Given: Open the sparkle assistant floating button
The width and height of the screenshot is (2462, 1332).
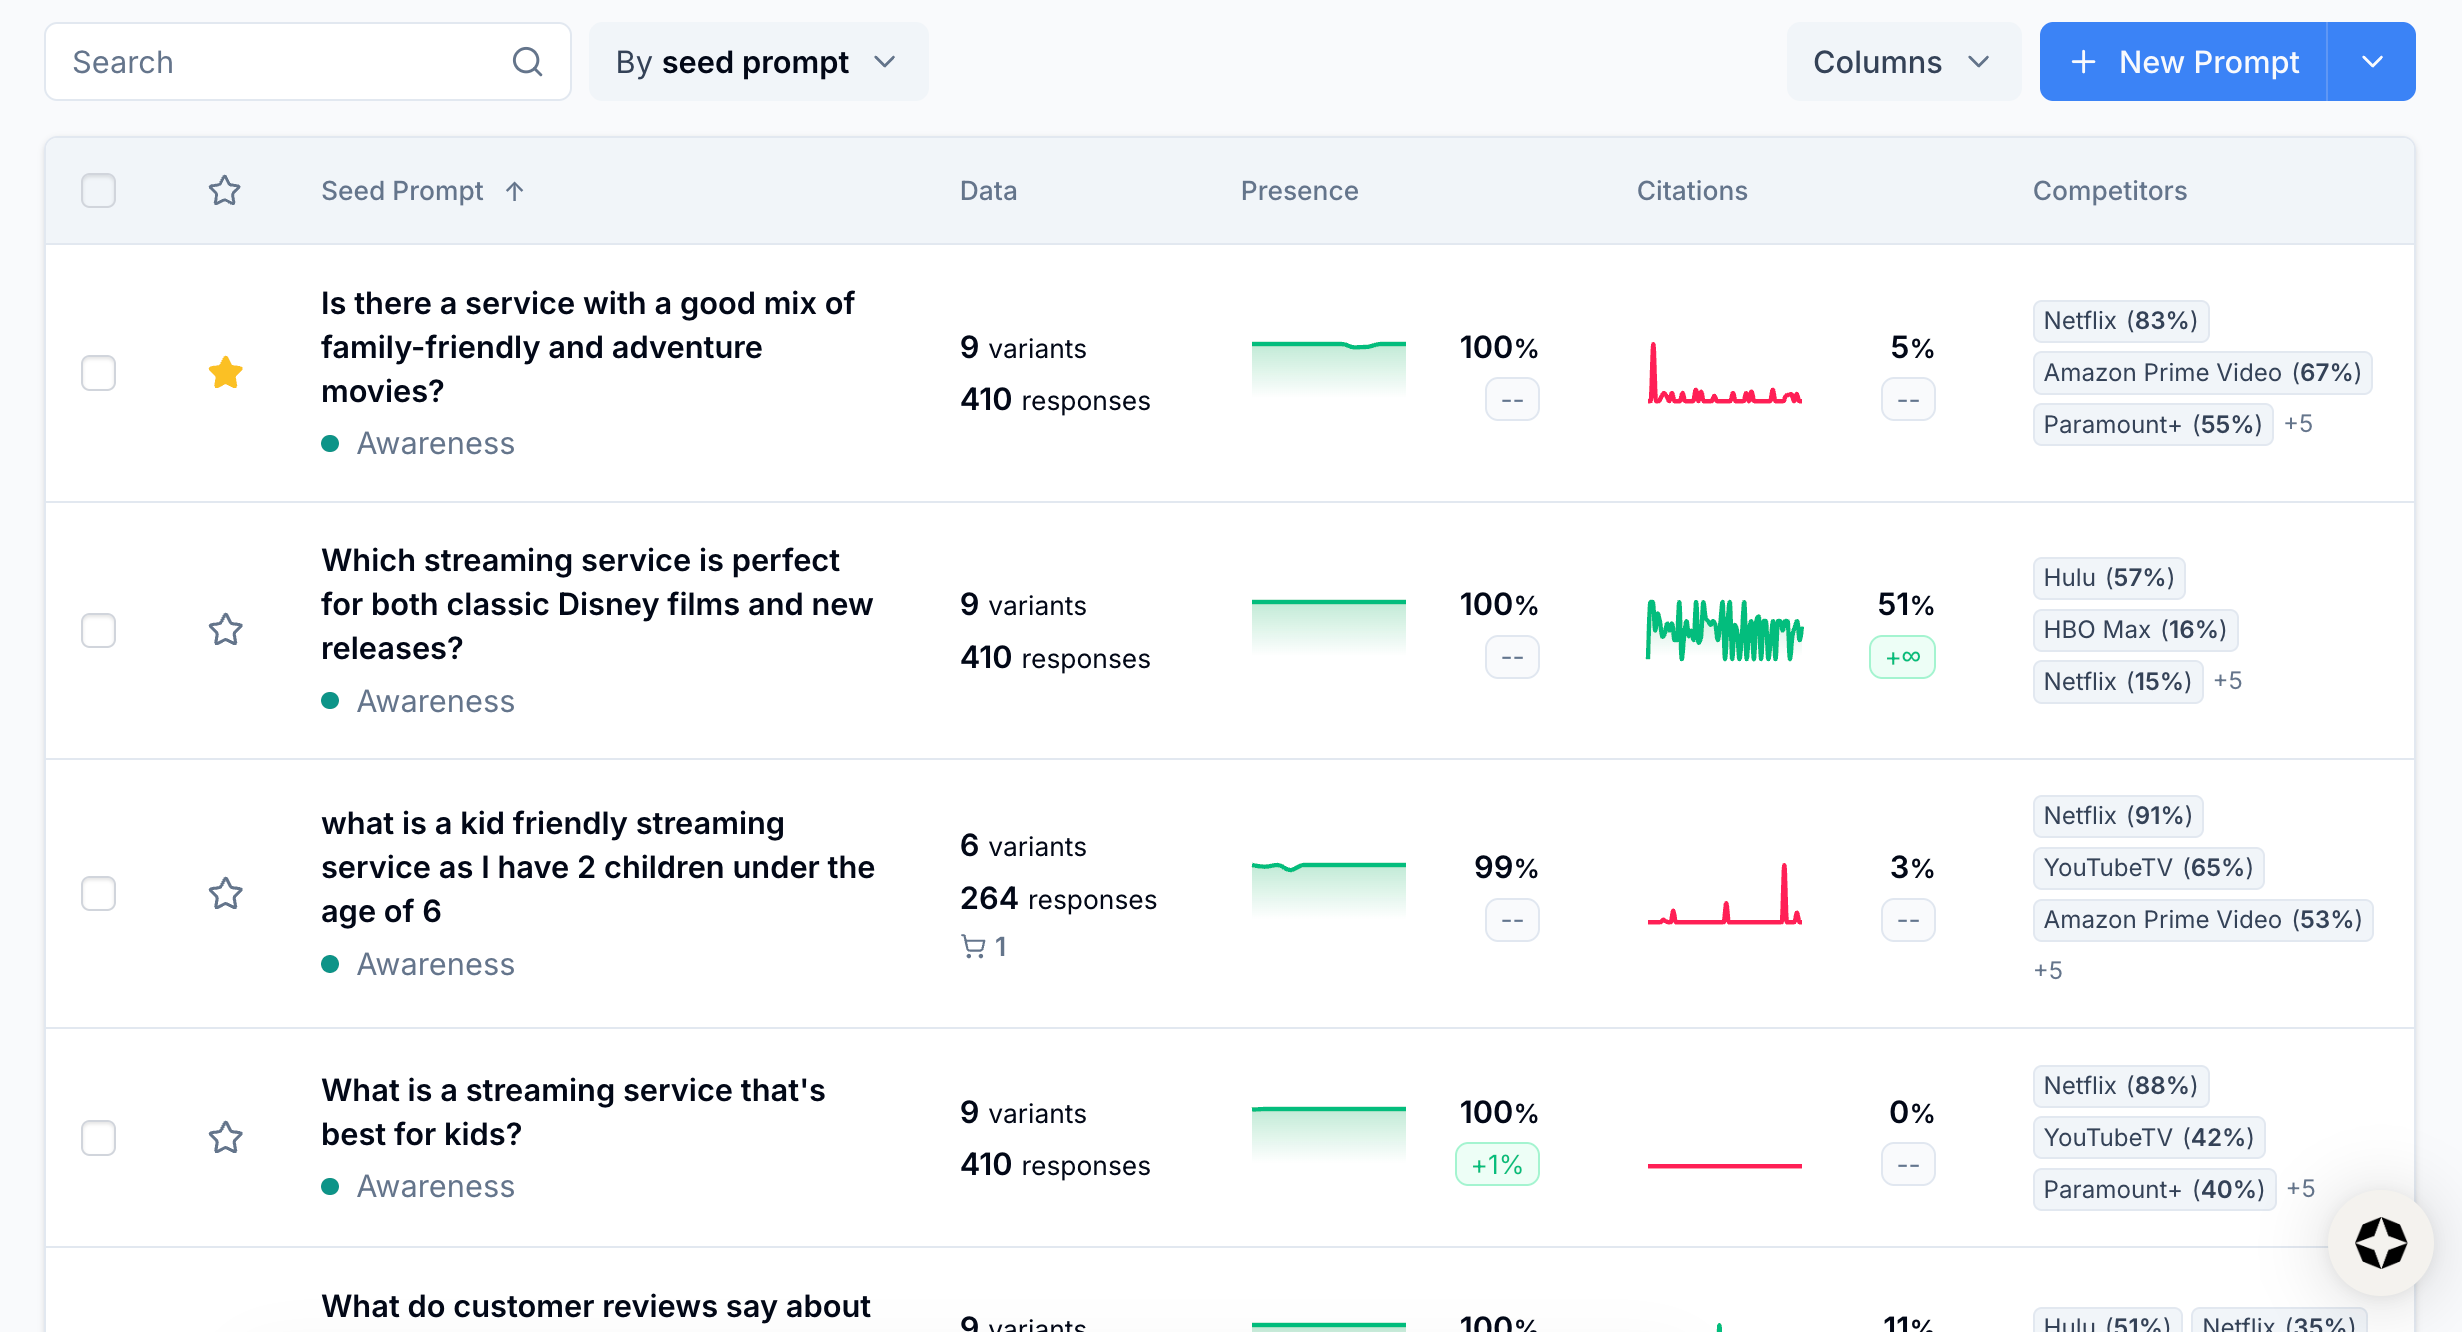Looking at the screenshot, I should click(2380, 1243).
